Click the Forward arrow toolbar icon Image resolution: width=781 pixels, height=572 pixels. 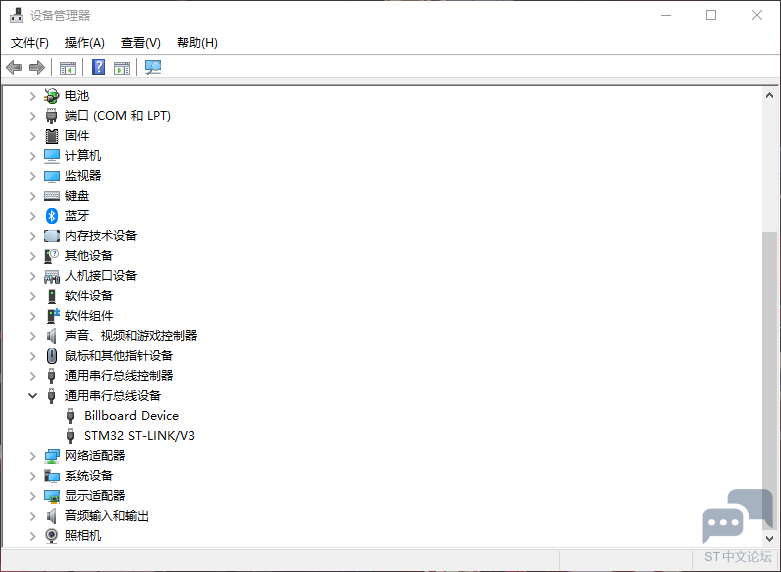point(37,67)
